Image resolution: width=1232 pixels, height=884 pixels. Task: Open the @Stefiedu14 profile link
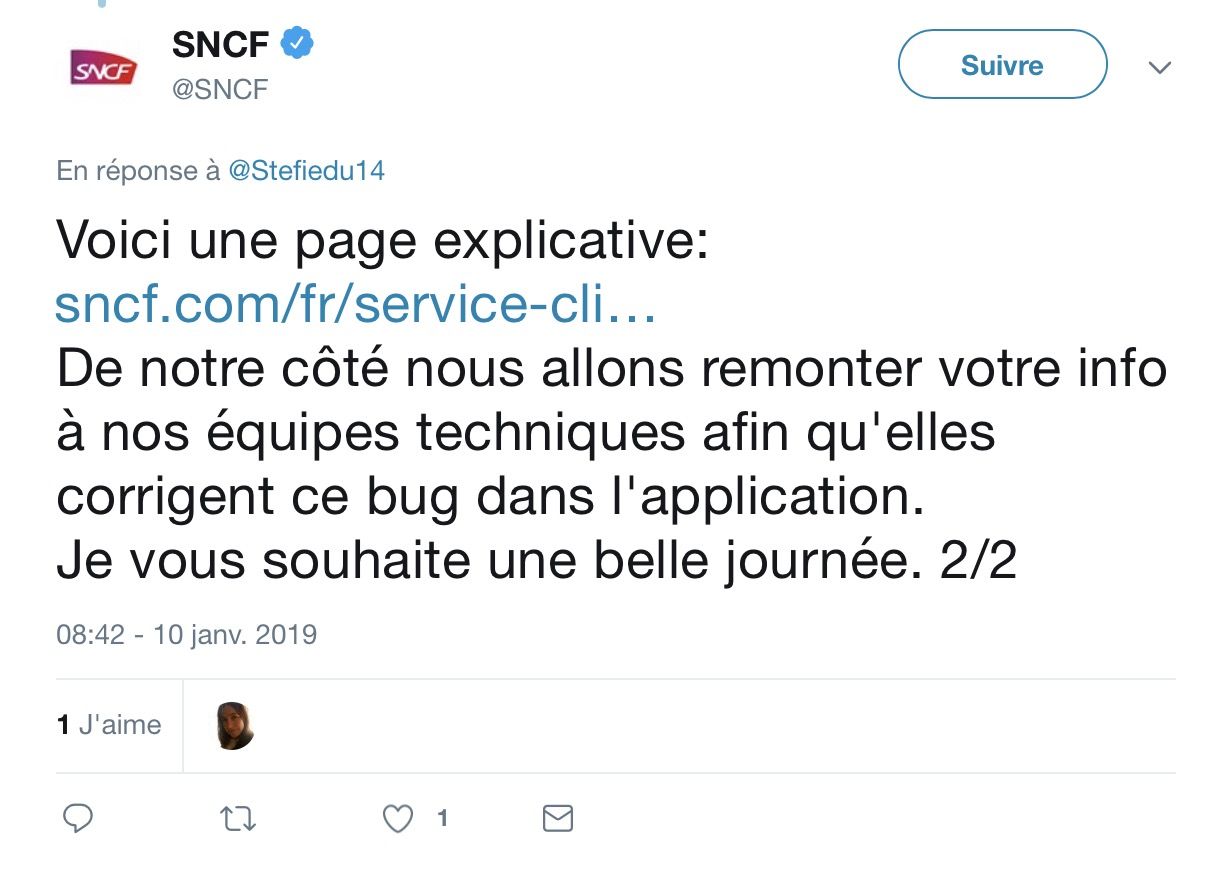pos(306,171)
